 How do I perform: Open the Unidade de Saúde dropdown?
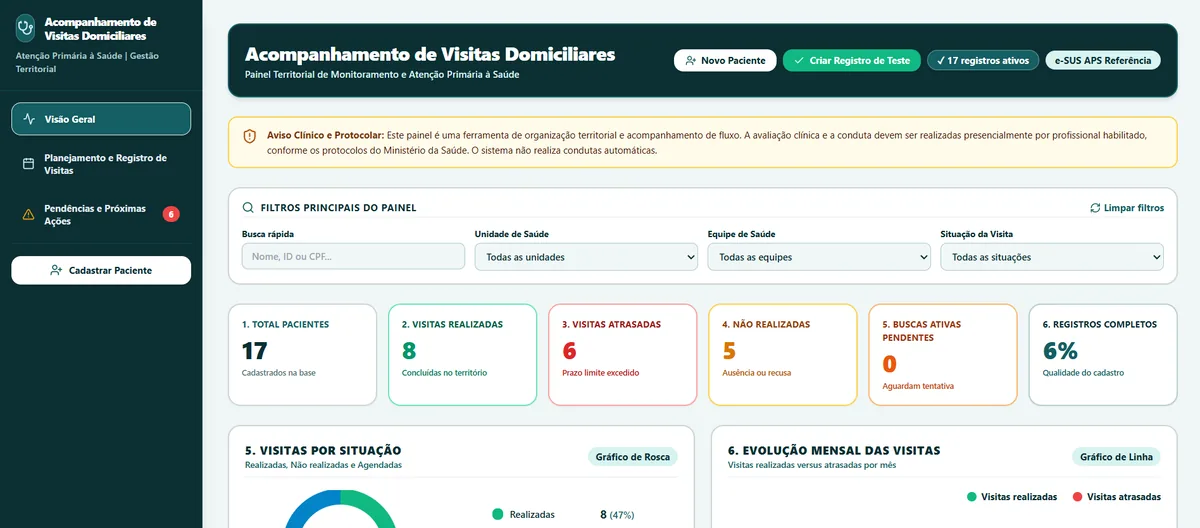pyautogui.click(x=586, y=257)
